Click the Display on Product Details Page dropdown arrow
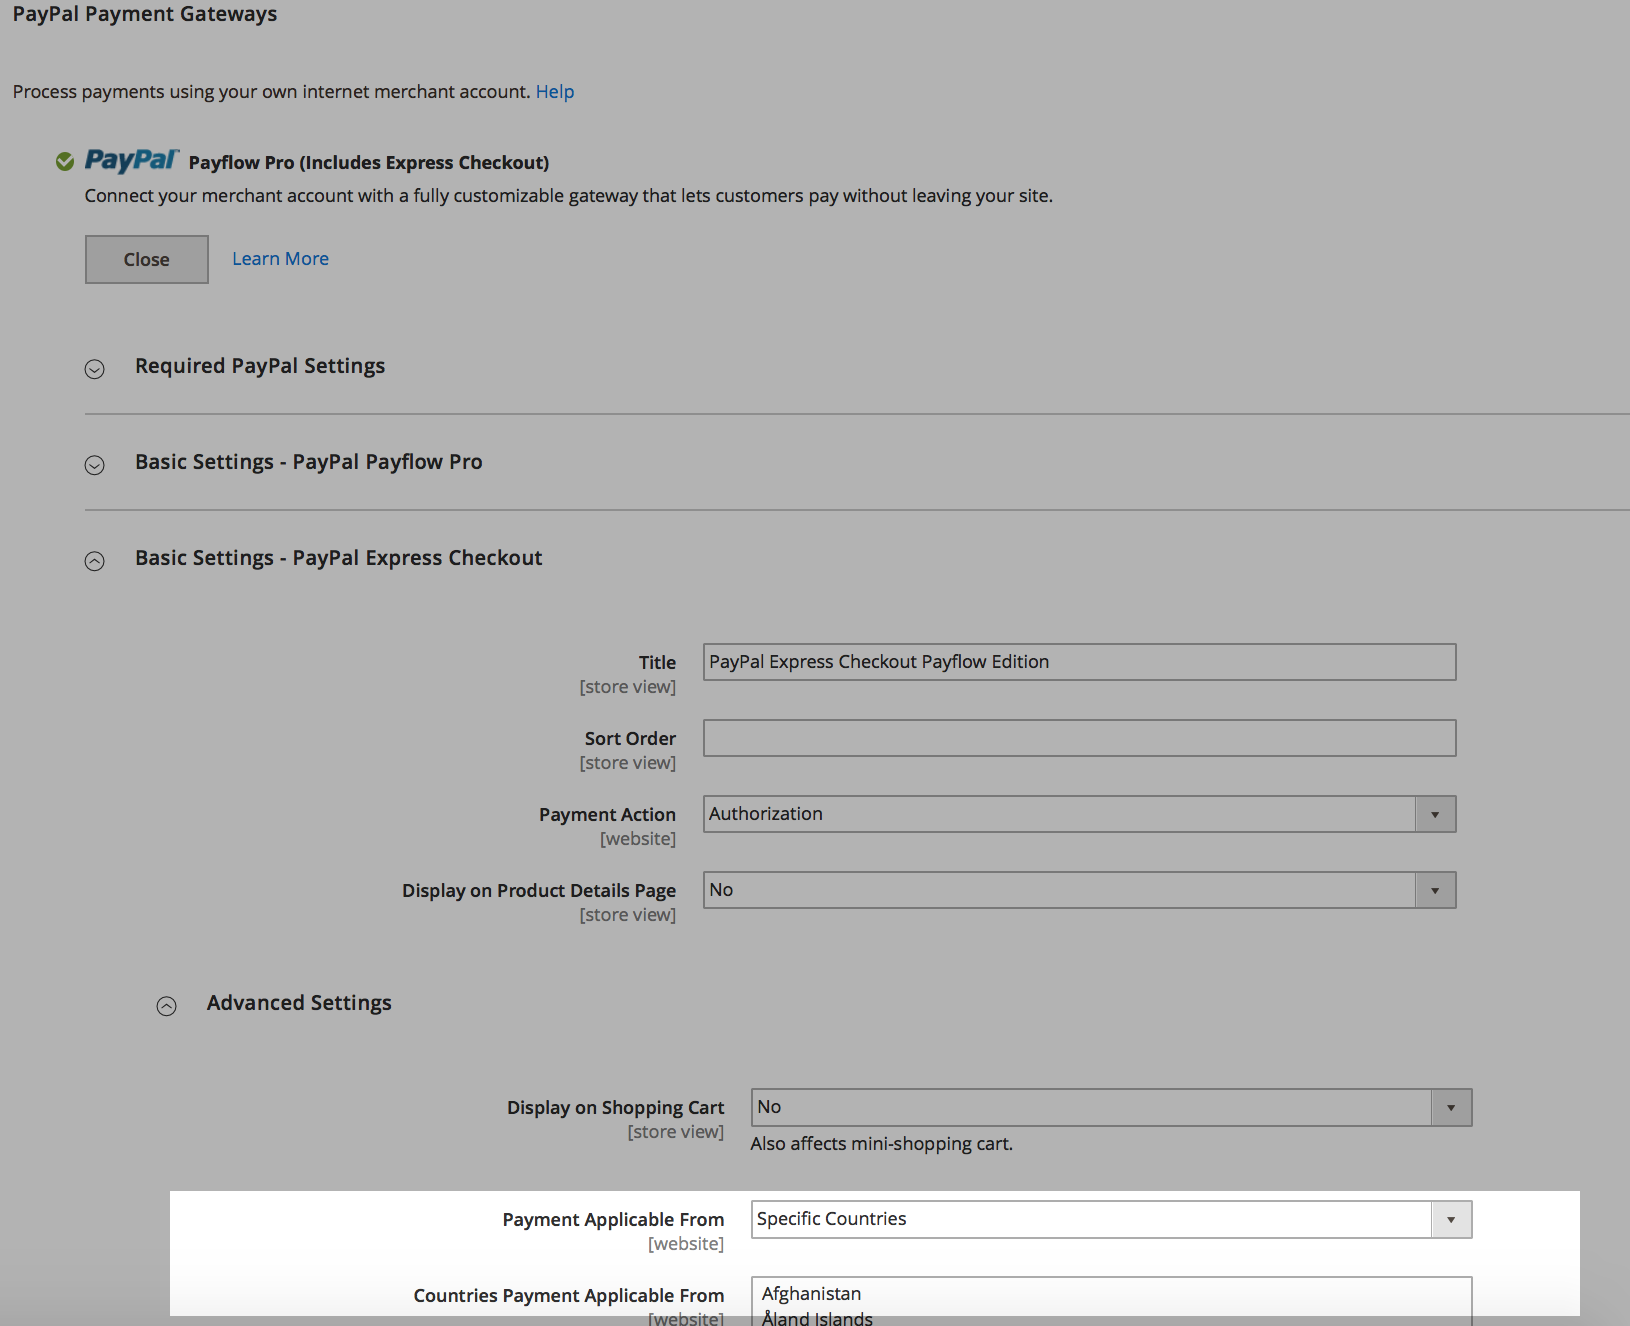 1436,889
